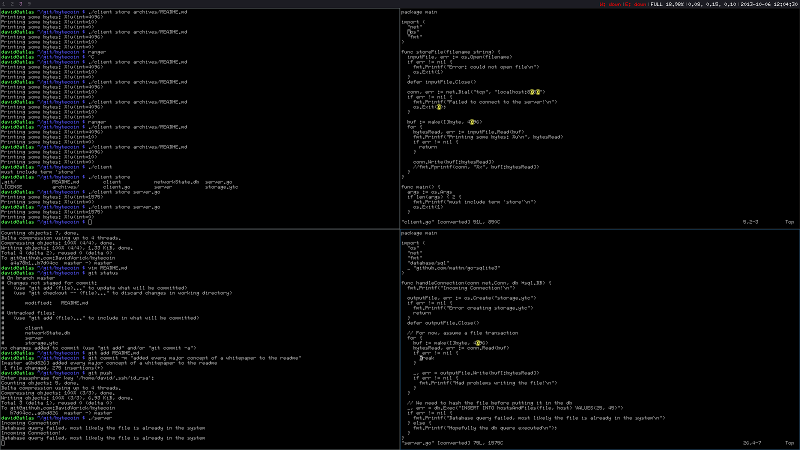Click 'defer inputFile.Close()' line

tap(441, 82)
